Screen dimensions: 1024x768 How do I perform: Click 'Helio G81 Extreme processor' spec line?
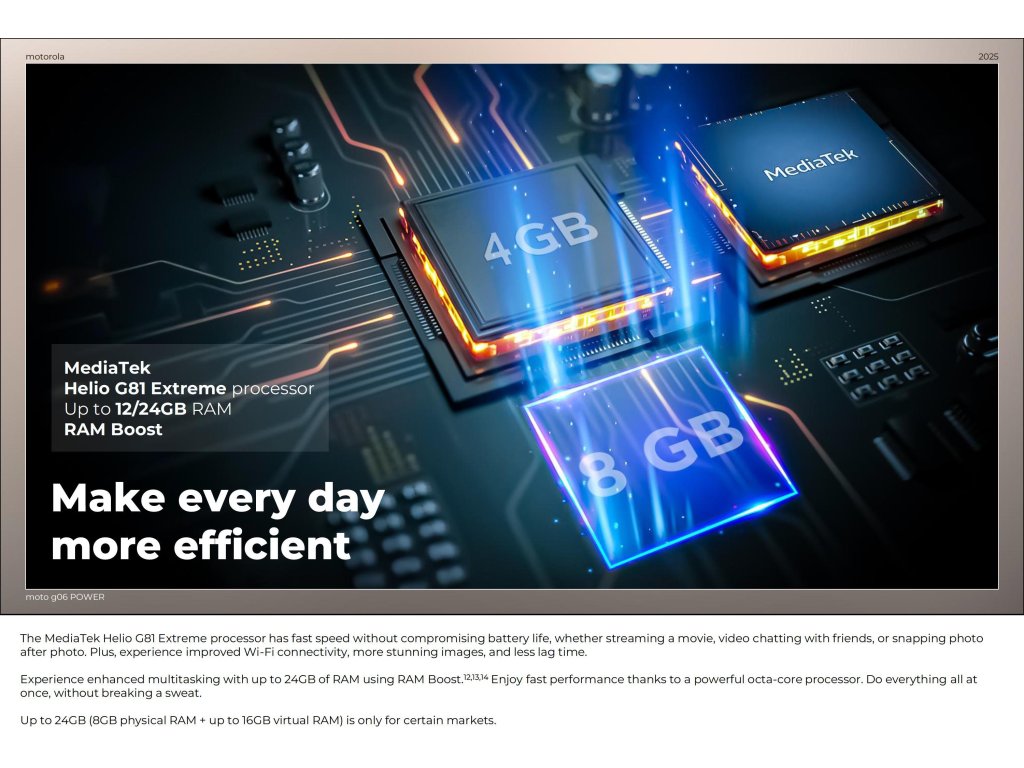[189, 389]
